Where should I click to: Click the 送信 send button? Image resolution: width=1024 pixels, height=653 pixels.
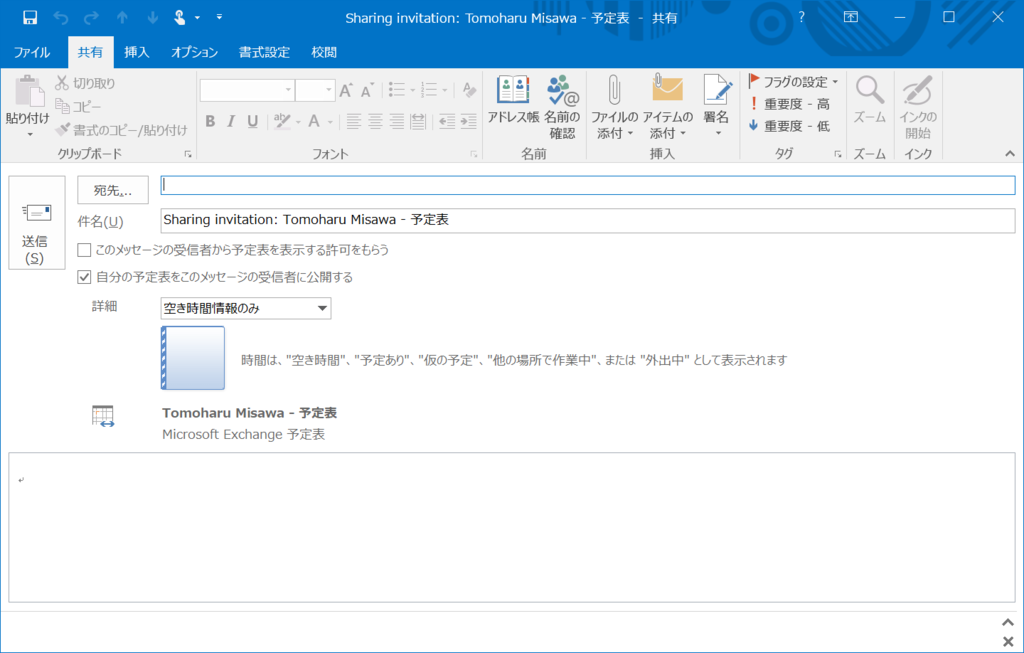click(37, 223)
